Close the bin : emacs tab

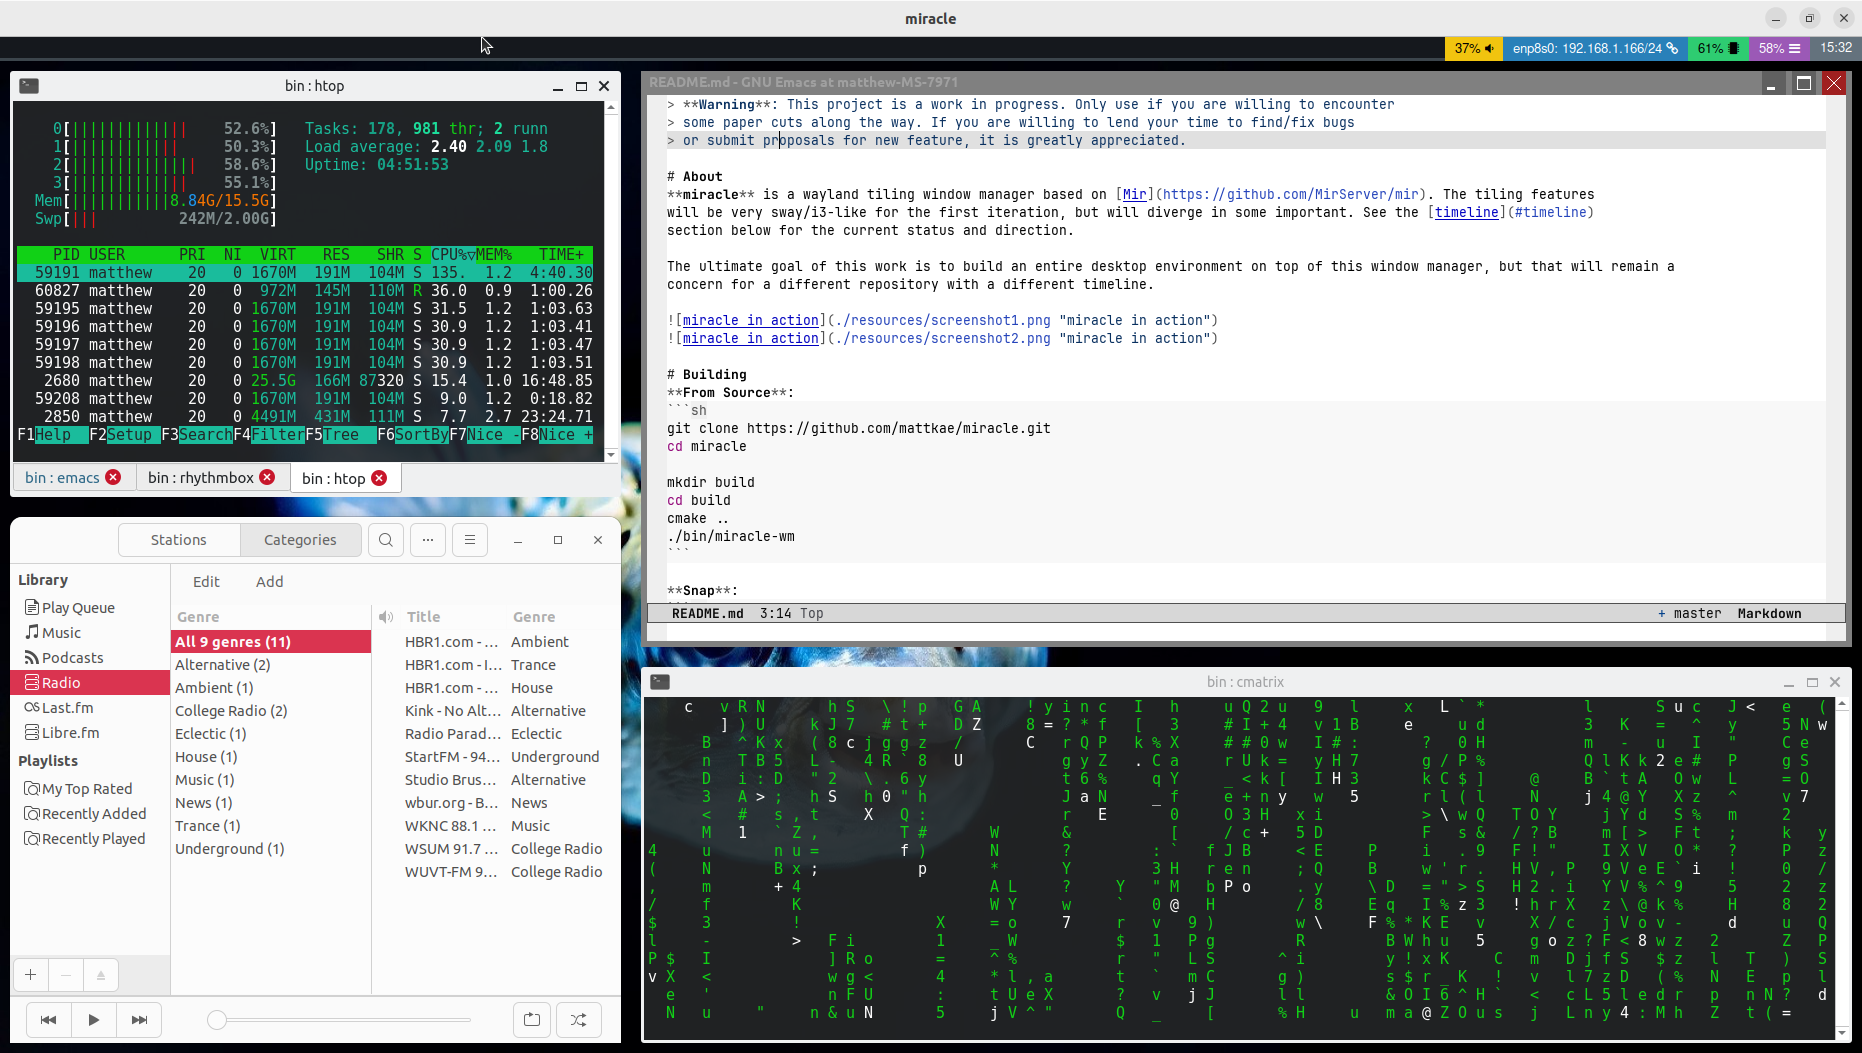(x=113, y=478)
